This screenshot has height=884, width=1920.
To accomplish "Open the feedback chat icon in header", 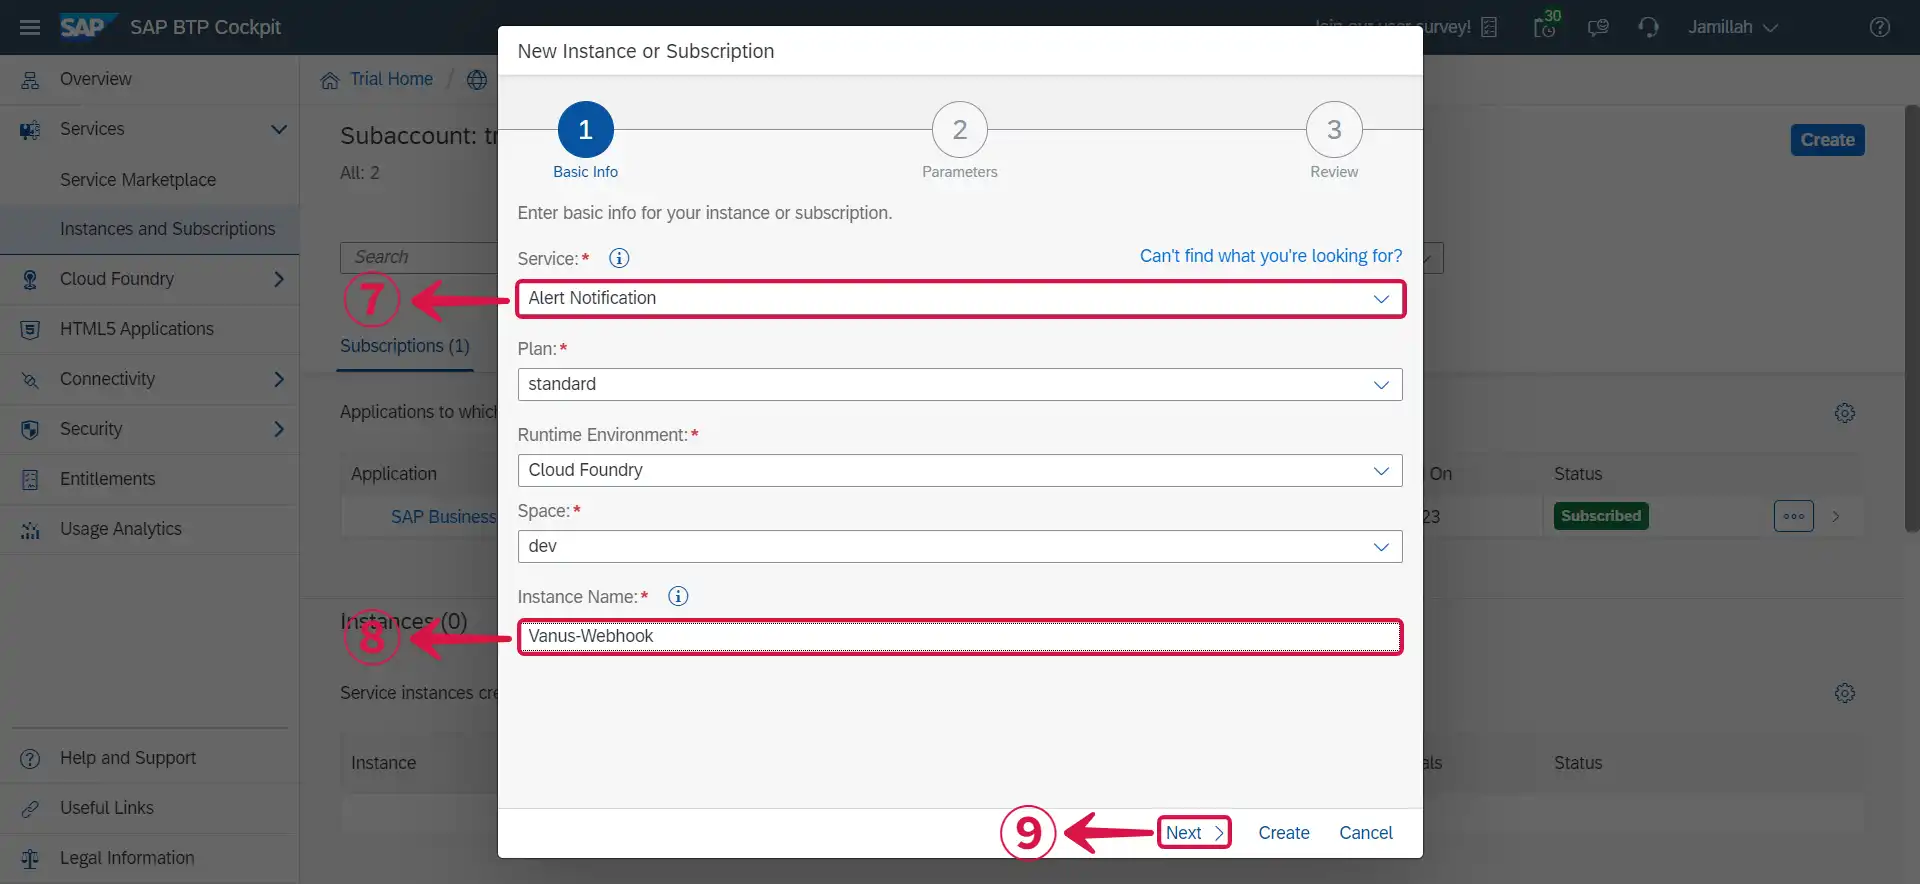I will pos(1598,27).
